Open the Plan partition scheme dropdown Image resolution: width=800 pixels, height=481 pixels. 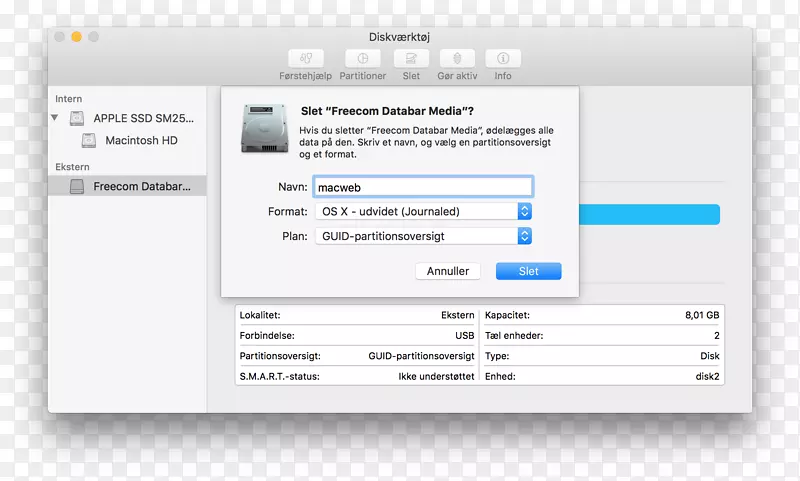tap(422, 236)
